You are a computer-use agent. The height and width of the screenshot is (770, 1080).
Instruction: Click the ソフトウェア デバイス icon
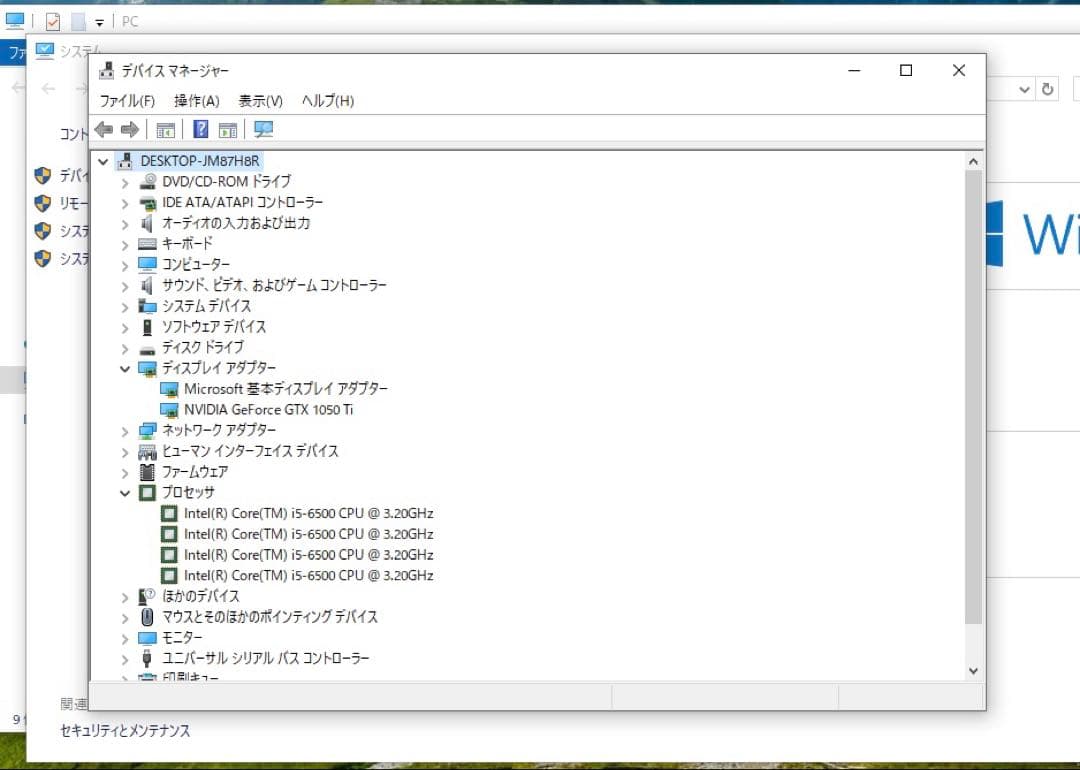click(147, 326)
